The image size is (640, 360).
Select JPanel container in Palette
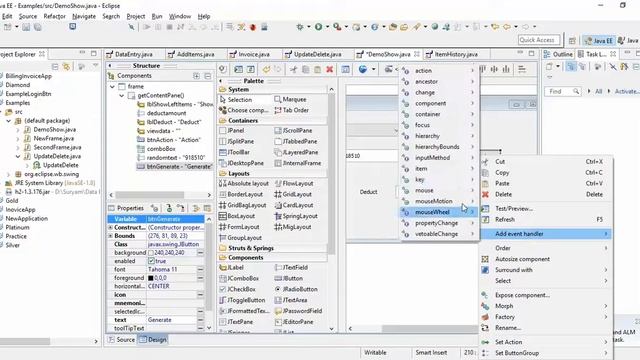pyautogui.click(x=232, y=131)
